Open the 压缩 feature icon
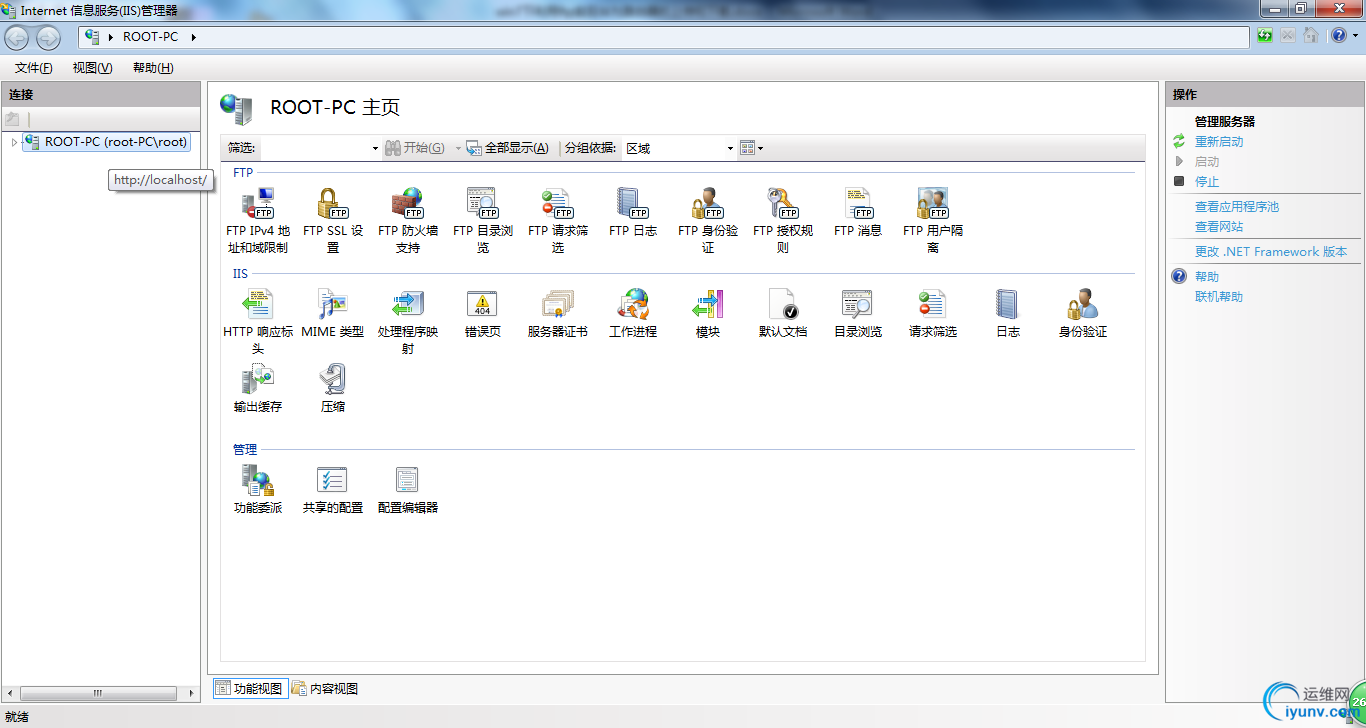The height and width of the screenshot is (728, 1366). 332,383
